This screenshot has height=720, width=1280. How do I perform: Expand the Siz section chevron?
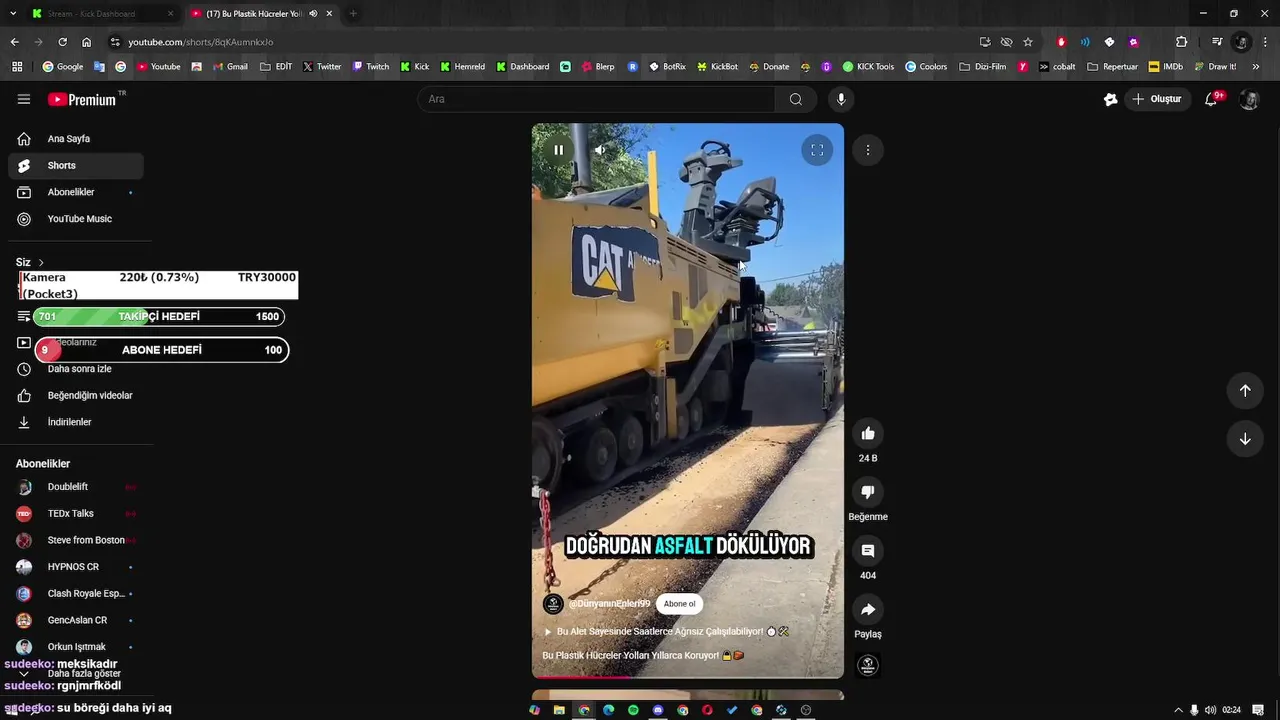(41, 263)
